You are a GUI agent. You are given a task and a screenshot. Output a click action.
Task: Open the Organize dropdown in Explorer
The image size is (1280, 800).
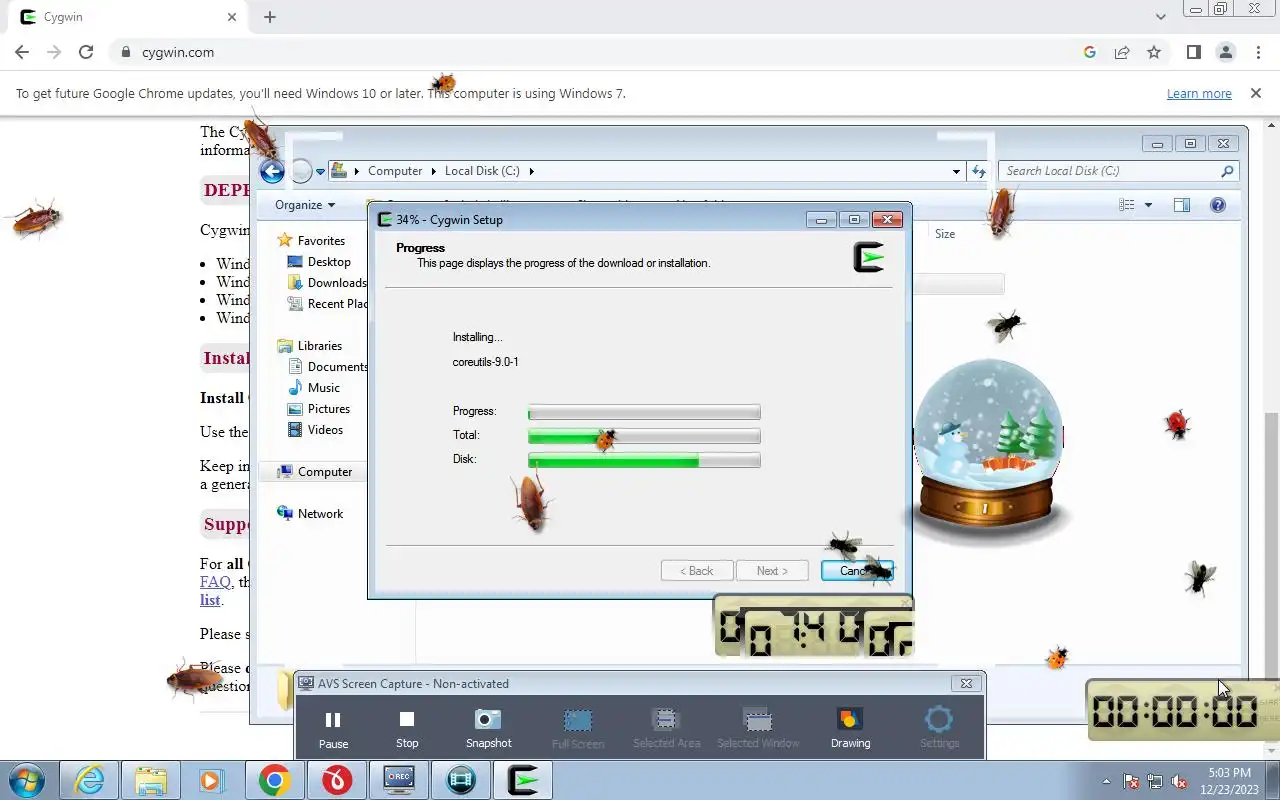[305, 205]
